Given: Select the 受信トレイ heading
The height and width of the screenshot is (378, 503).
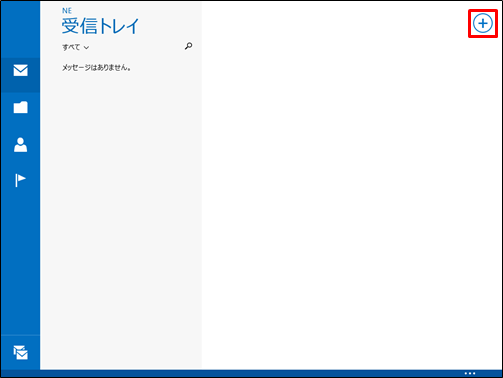Looking at the screenshot, I should tap(100, 26).
